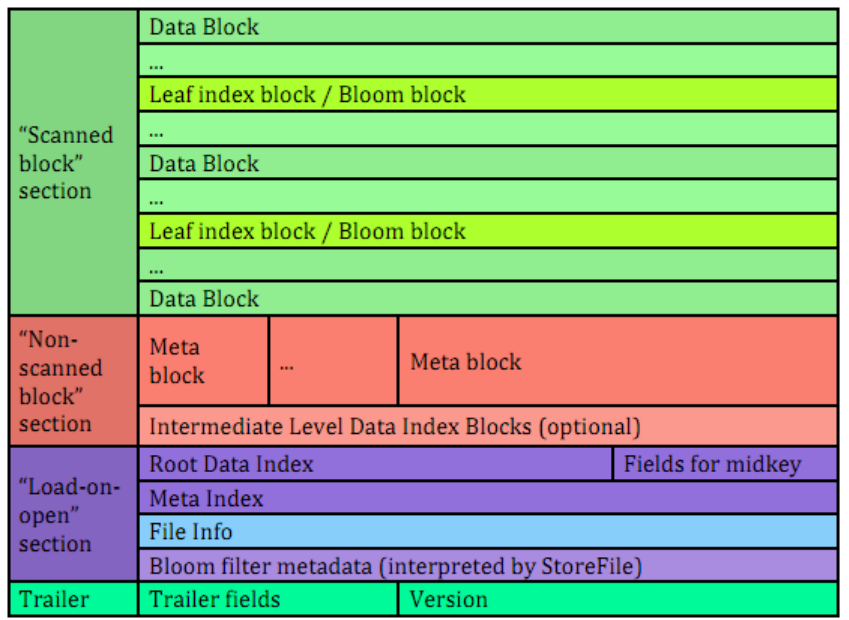Select the first Leaf index block / Bloom block row

[x=488, y=94]
